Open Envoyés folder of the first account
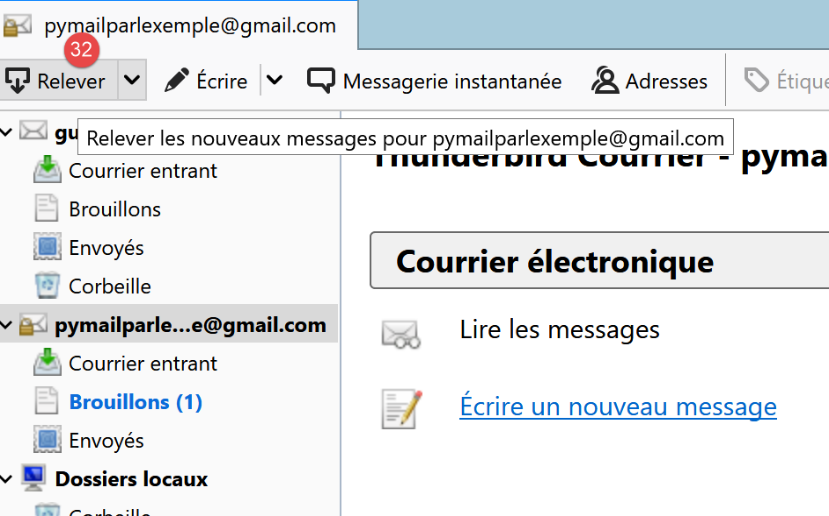Screen dimensions: 829x516 106,248
